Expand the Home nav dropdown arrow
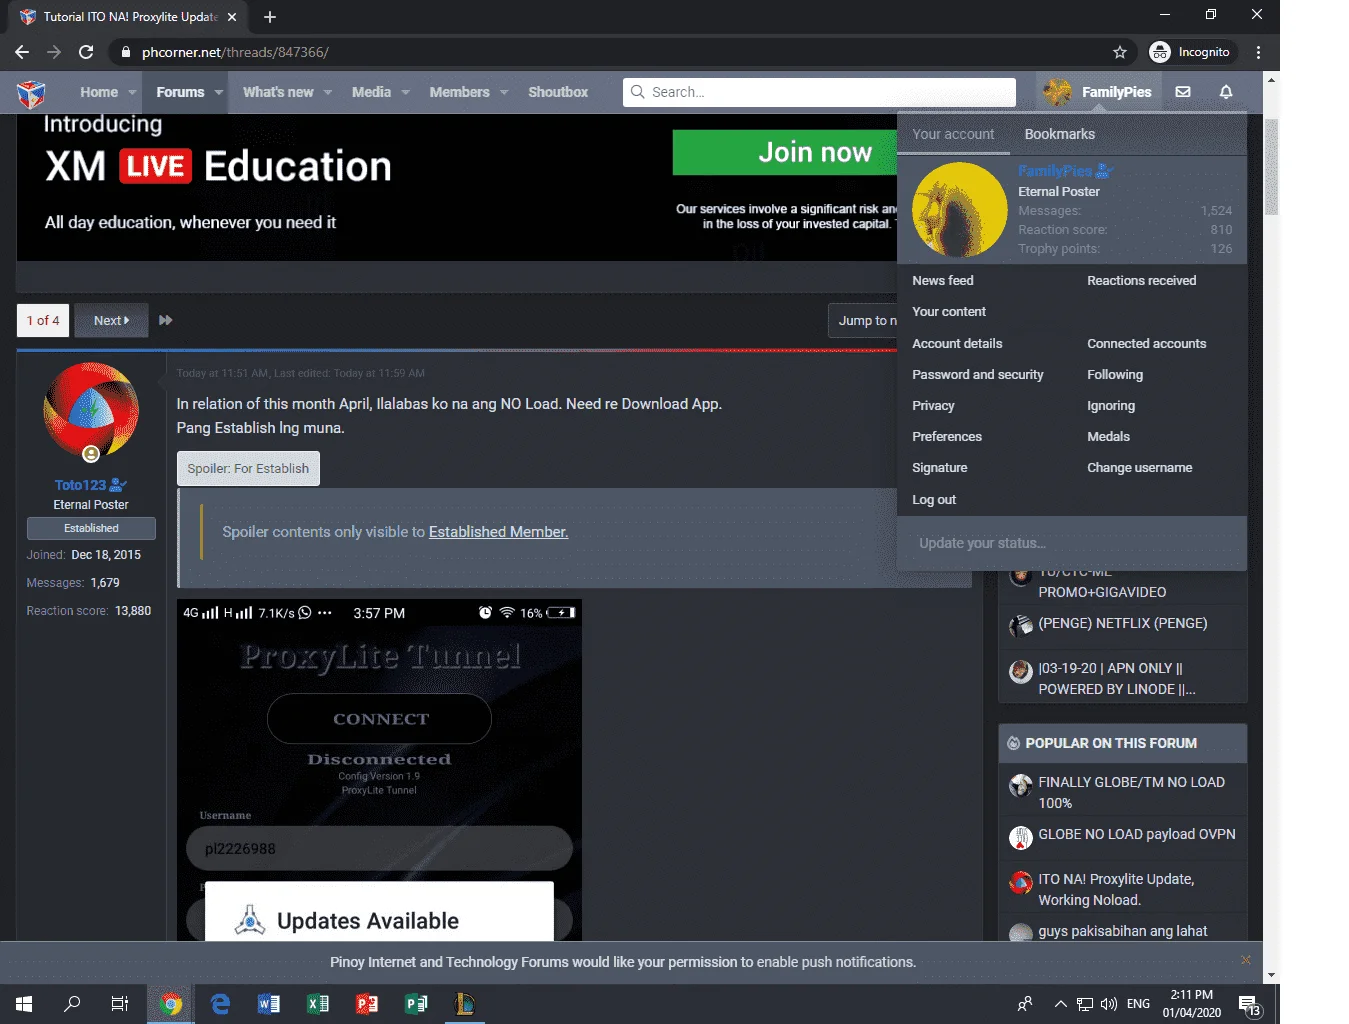The image size is (1349, 1024). pos(132,92)
